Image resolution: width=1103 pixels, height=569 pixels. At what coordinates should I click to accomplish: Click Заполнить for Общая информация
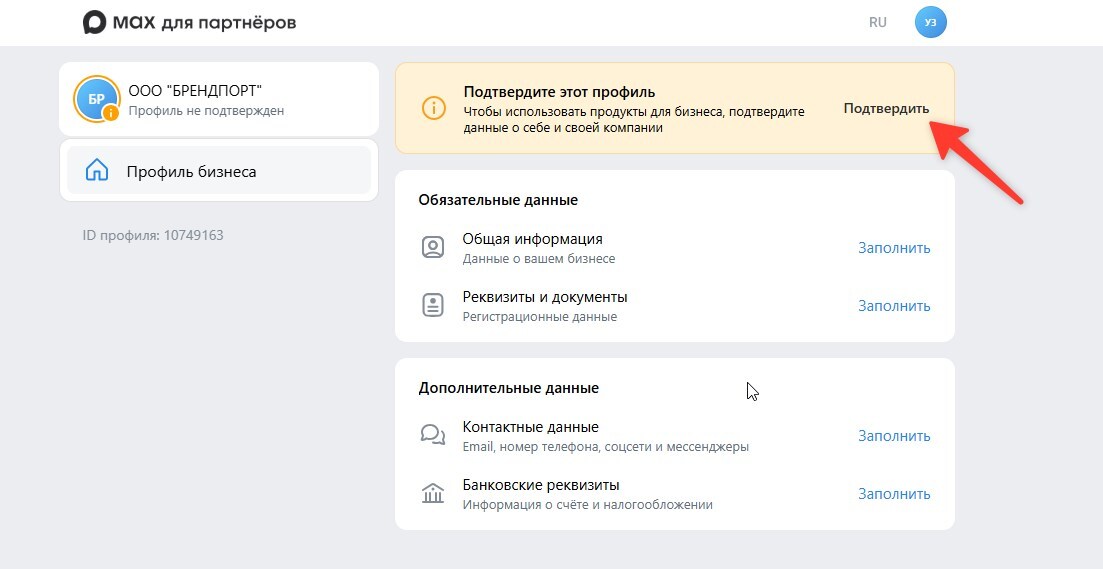(x=894, y=248)
